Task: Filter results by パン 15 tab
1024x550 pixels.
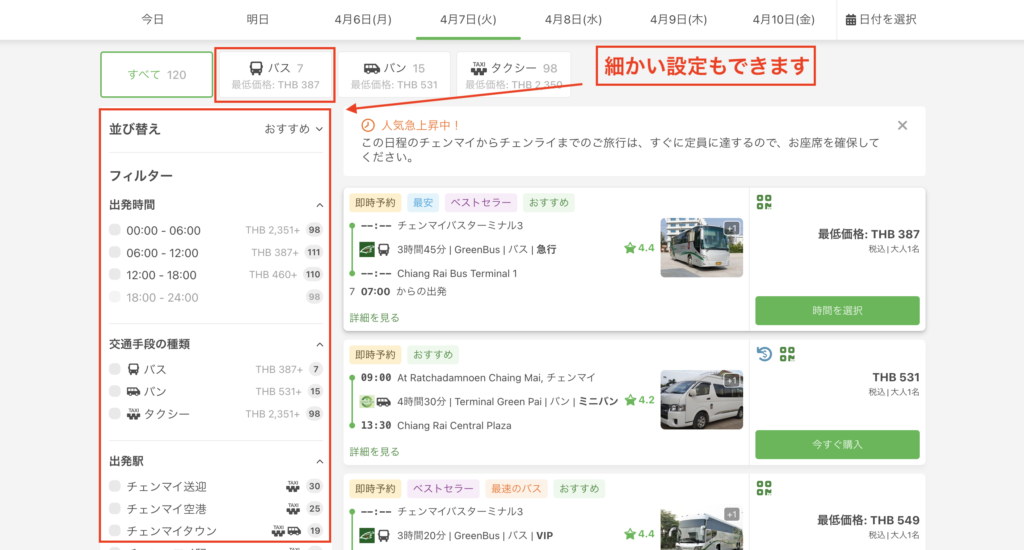Action: point(394,74)
